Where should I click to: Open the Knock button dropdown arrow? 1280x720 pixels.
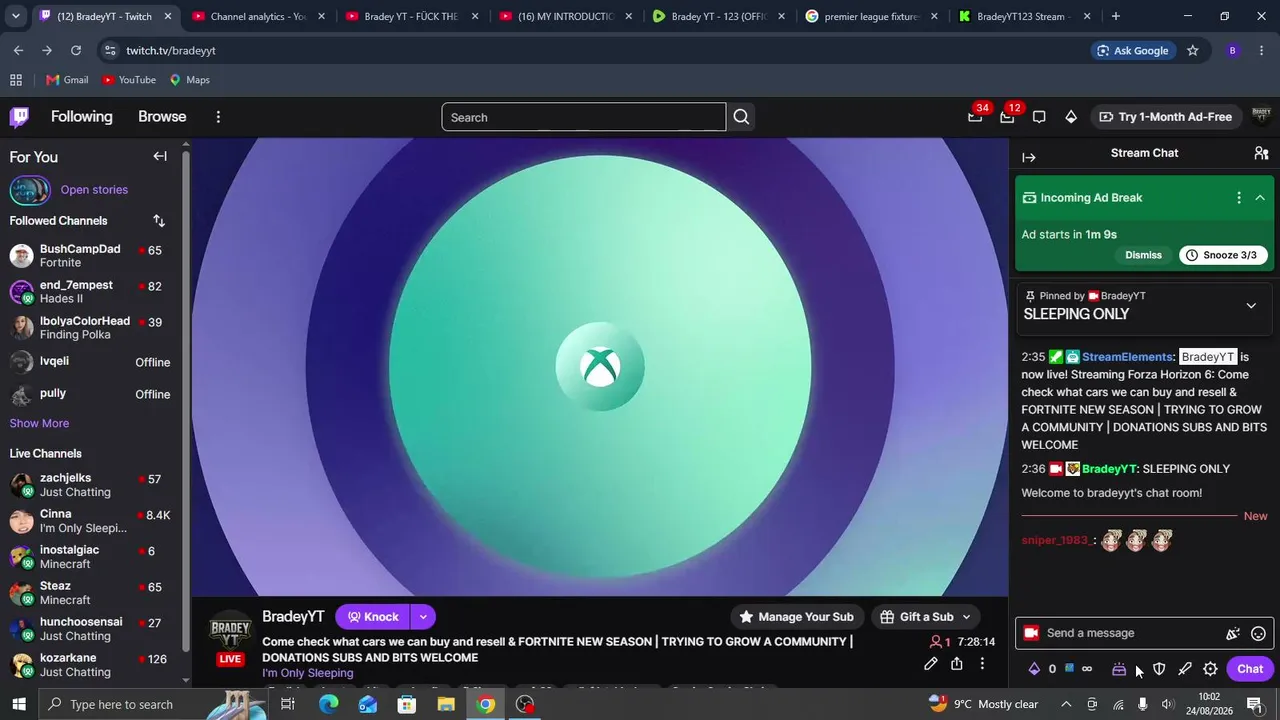(x=423, y=617)
